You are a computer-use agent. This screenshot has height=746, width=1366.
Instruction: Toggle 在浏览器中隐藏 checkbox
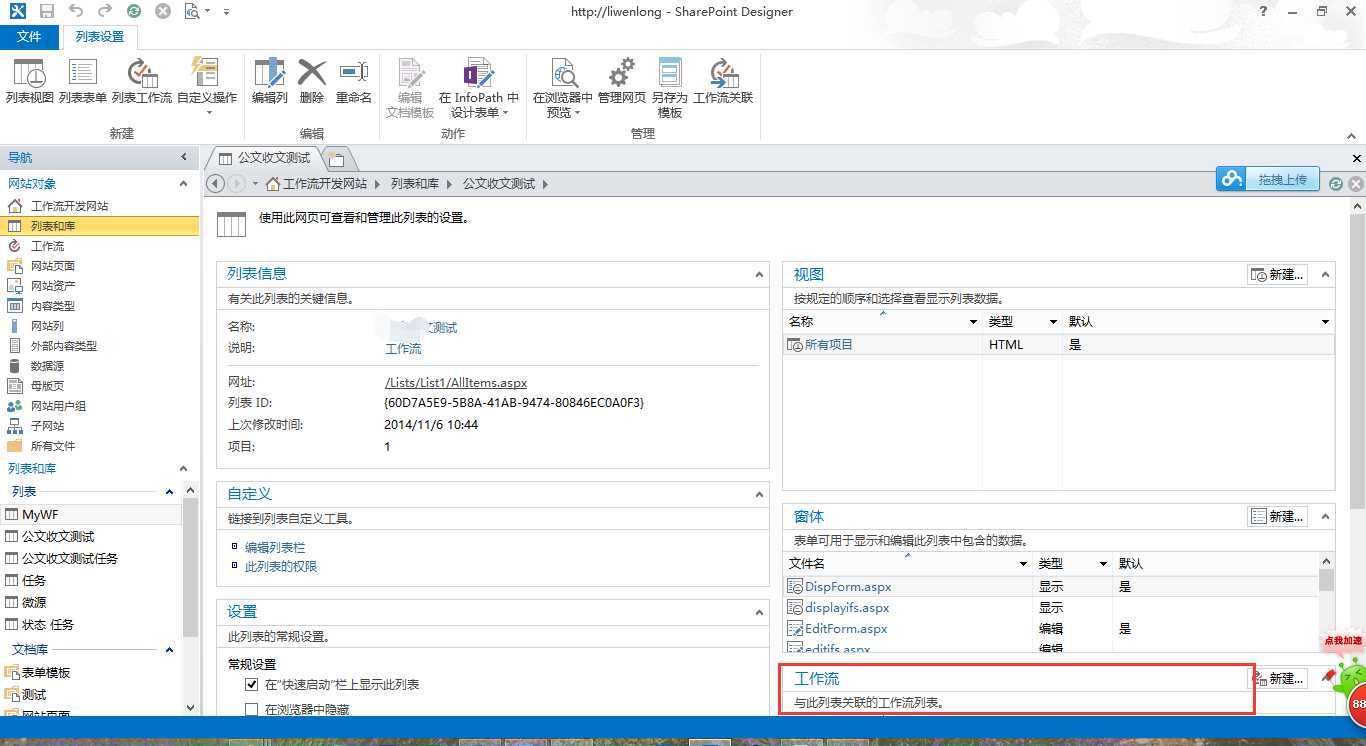click(252, 709)
